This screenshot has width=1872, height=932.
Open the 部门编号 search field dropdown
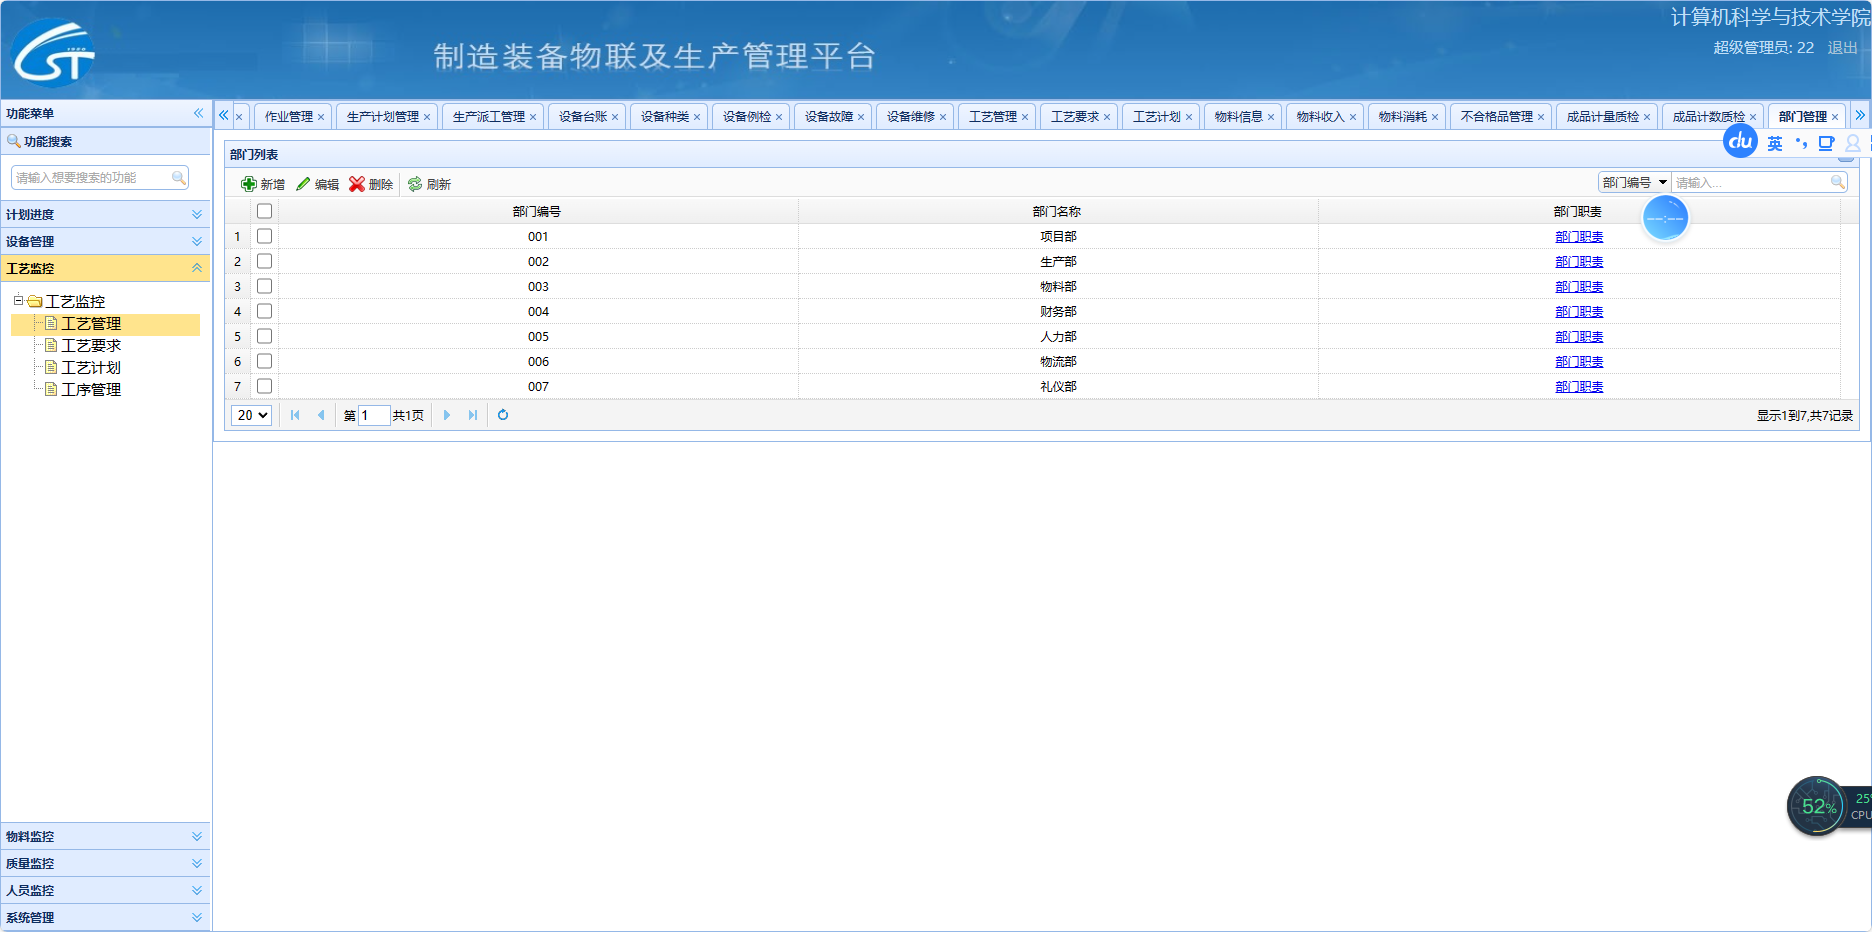(1634, 182)
